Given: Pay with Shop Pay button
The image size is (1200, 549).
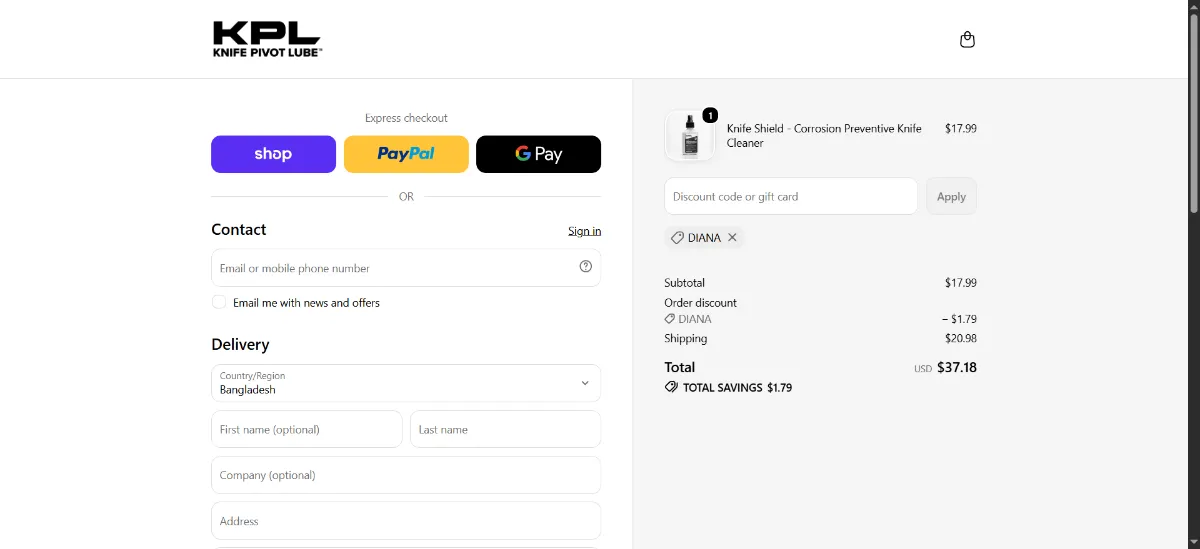Looking at the screenshot, I should coord(273,154).
